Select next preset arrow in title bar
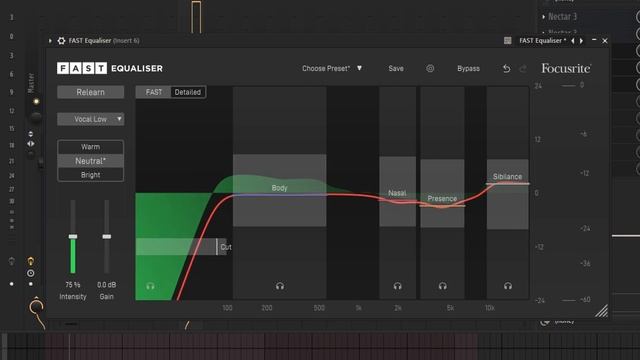640x360 pixels. pos(581,40)
